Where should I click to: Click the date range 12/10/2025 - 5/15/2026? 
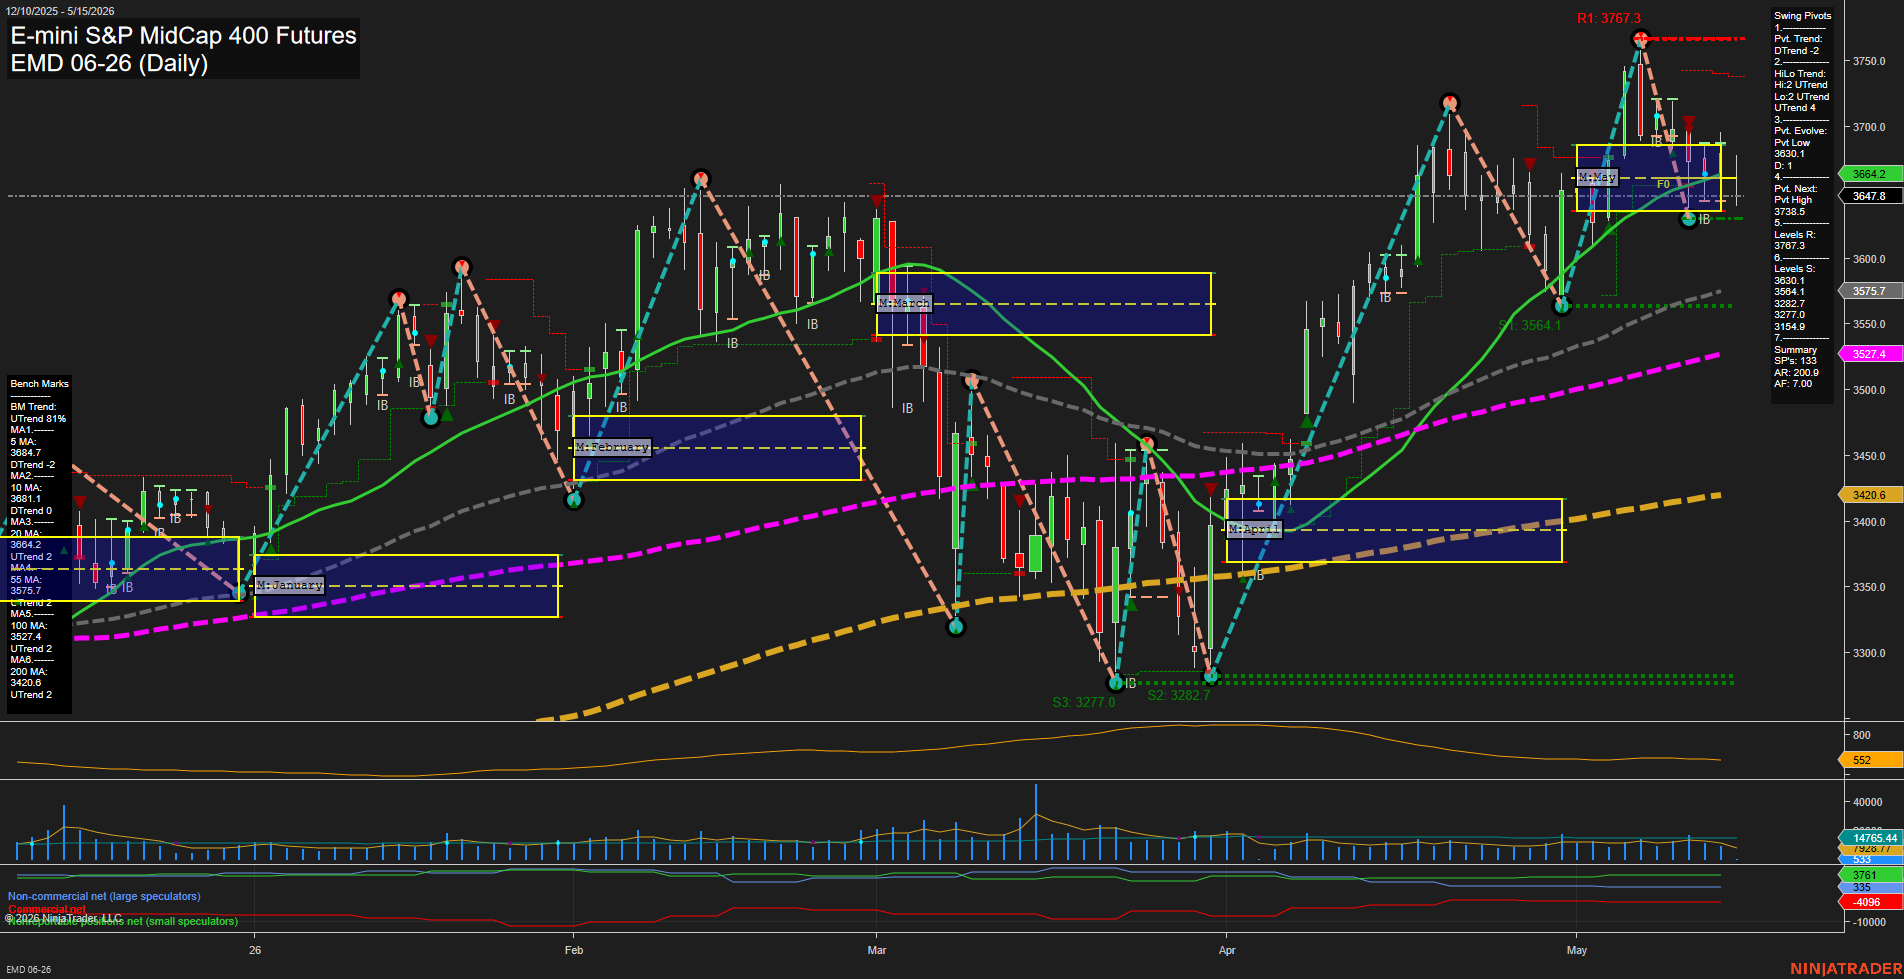[60, 11]
